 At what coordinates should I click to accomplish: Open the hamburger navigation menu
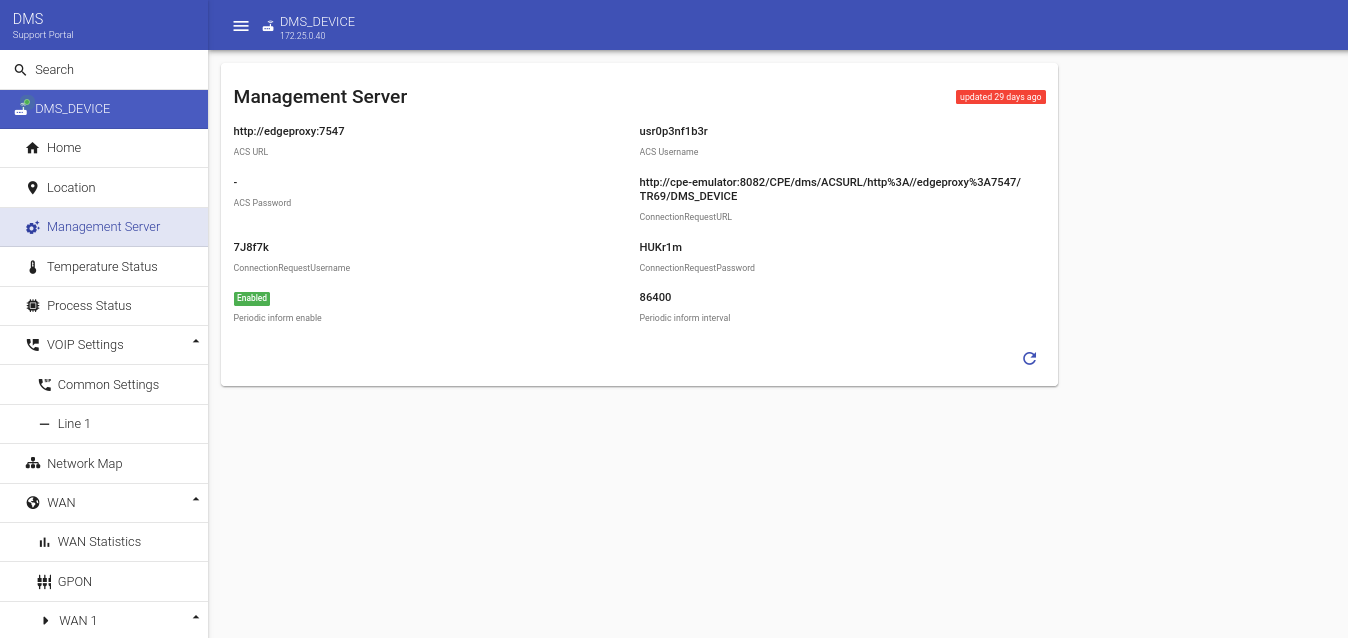241,26
